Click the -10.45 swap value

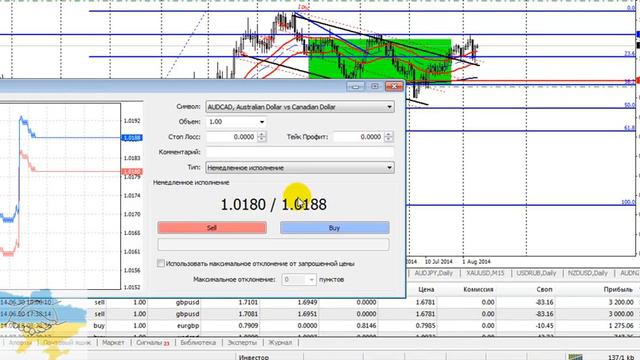pos(544,326)
